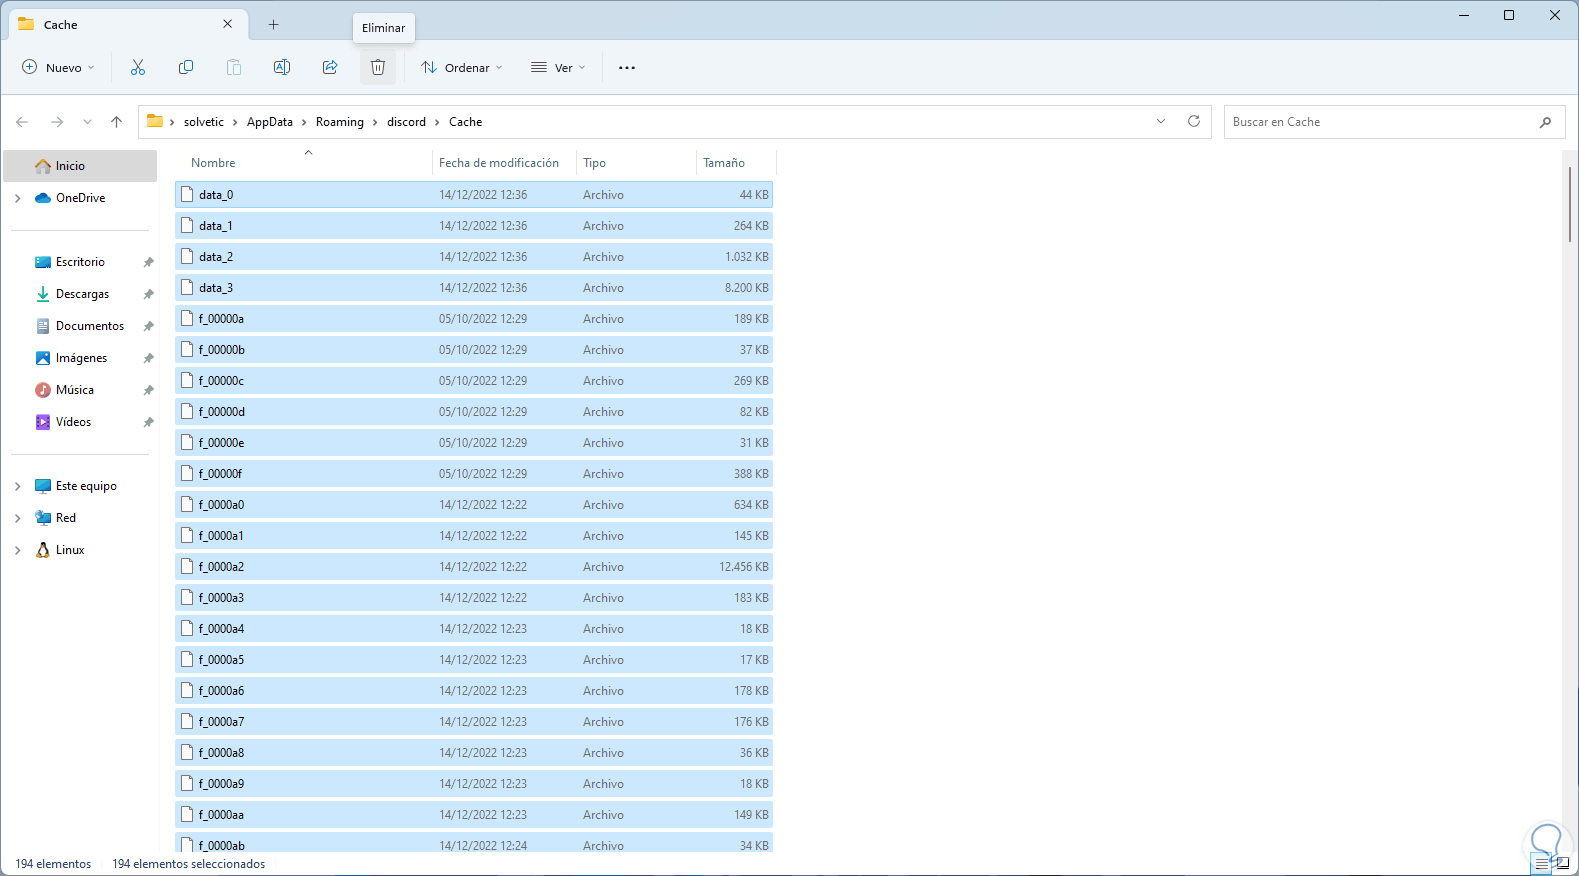Click the data_0 file icon
The image size is (1579, 876).
(x=187, y=194)
